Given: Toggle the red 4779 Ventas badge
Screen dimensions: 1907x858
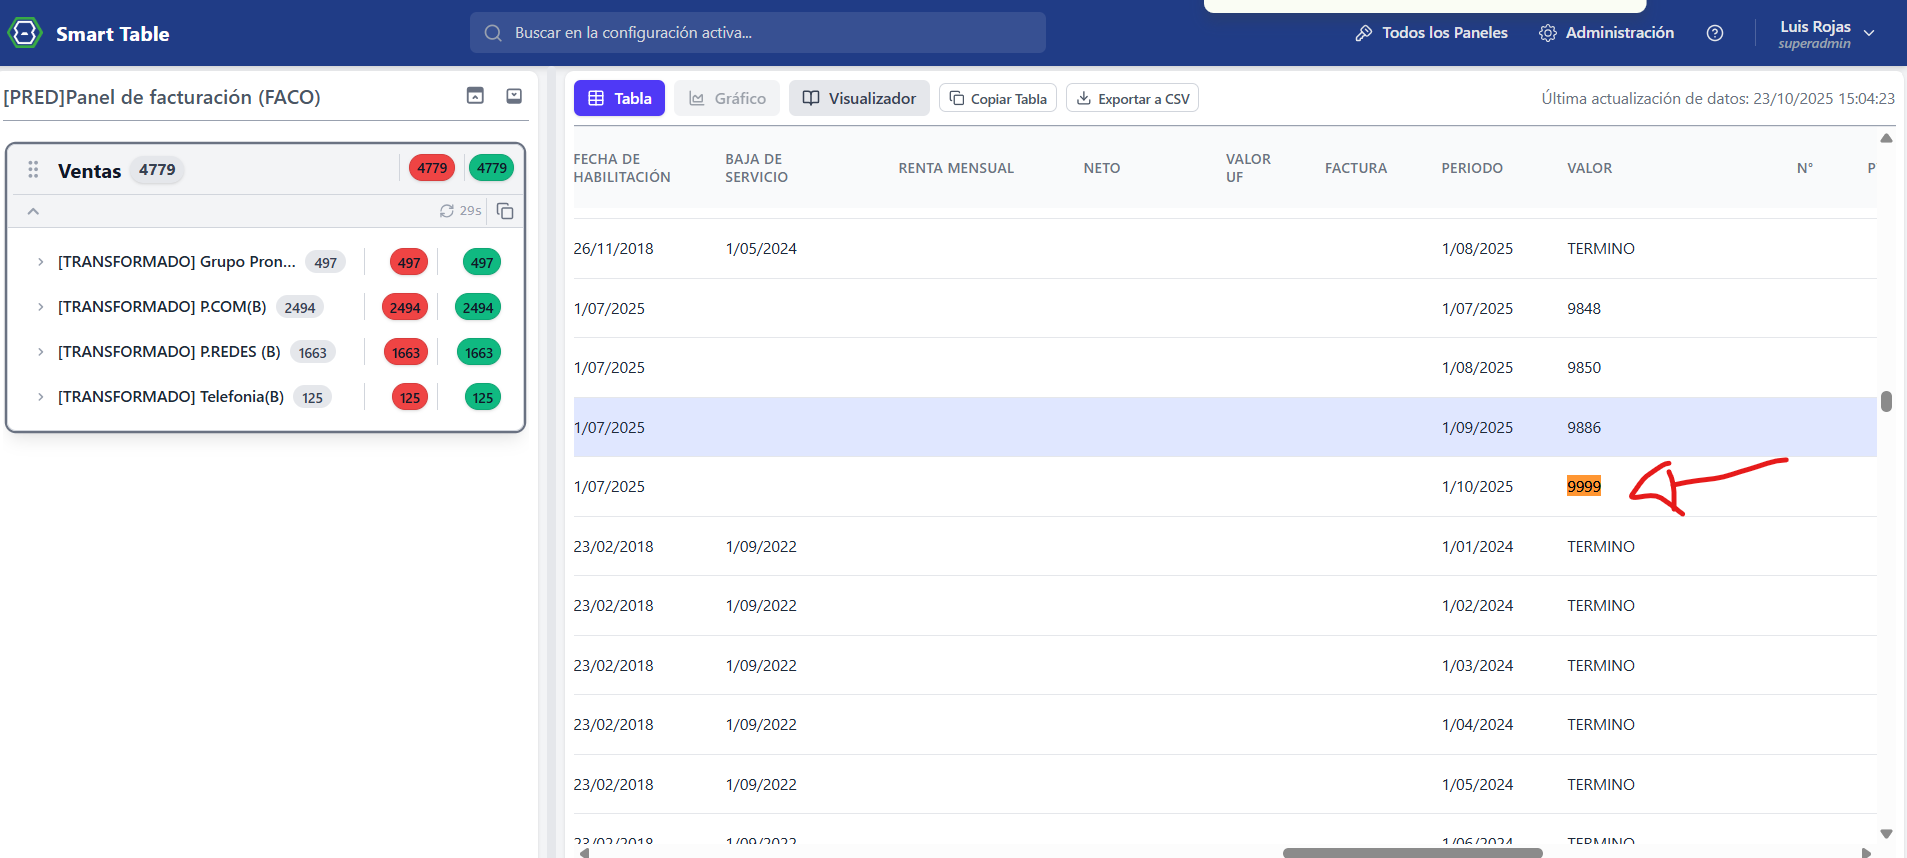Looking at the screenshot, I should click(x=432, y=168).
